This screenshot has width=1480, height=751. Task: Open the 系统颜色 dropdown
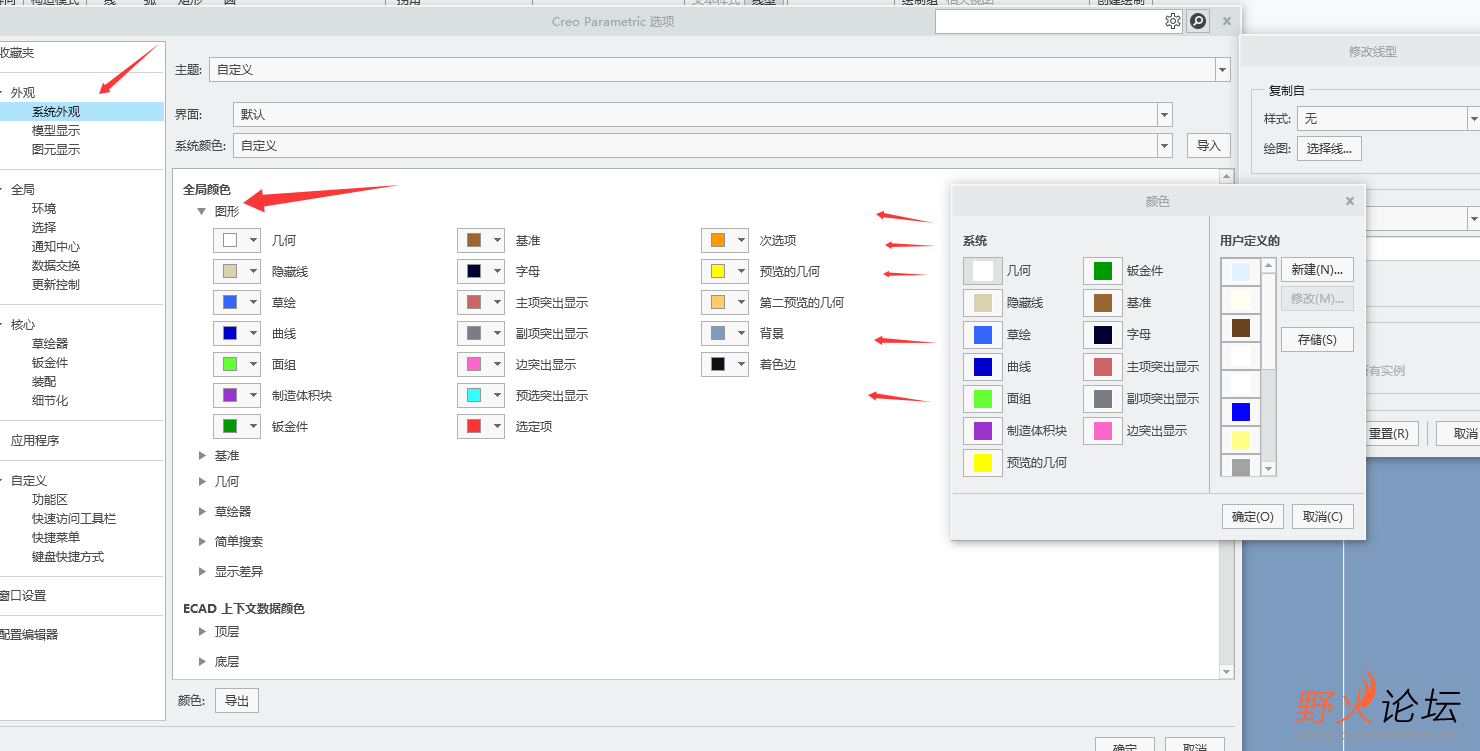point(1163,146)
